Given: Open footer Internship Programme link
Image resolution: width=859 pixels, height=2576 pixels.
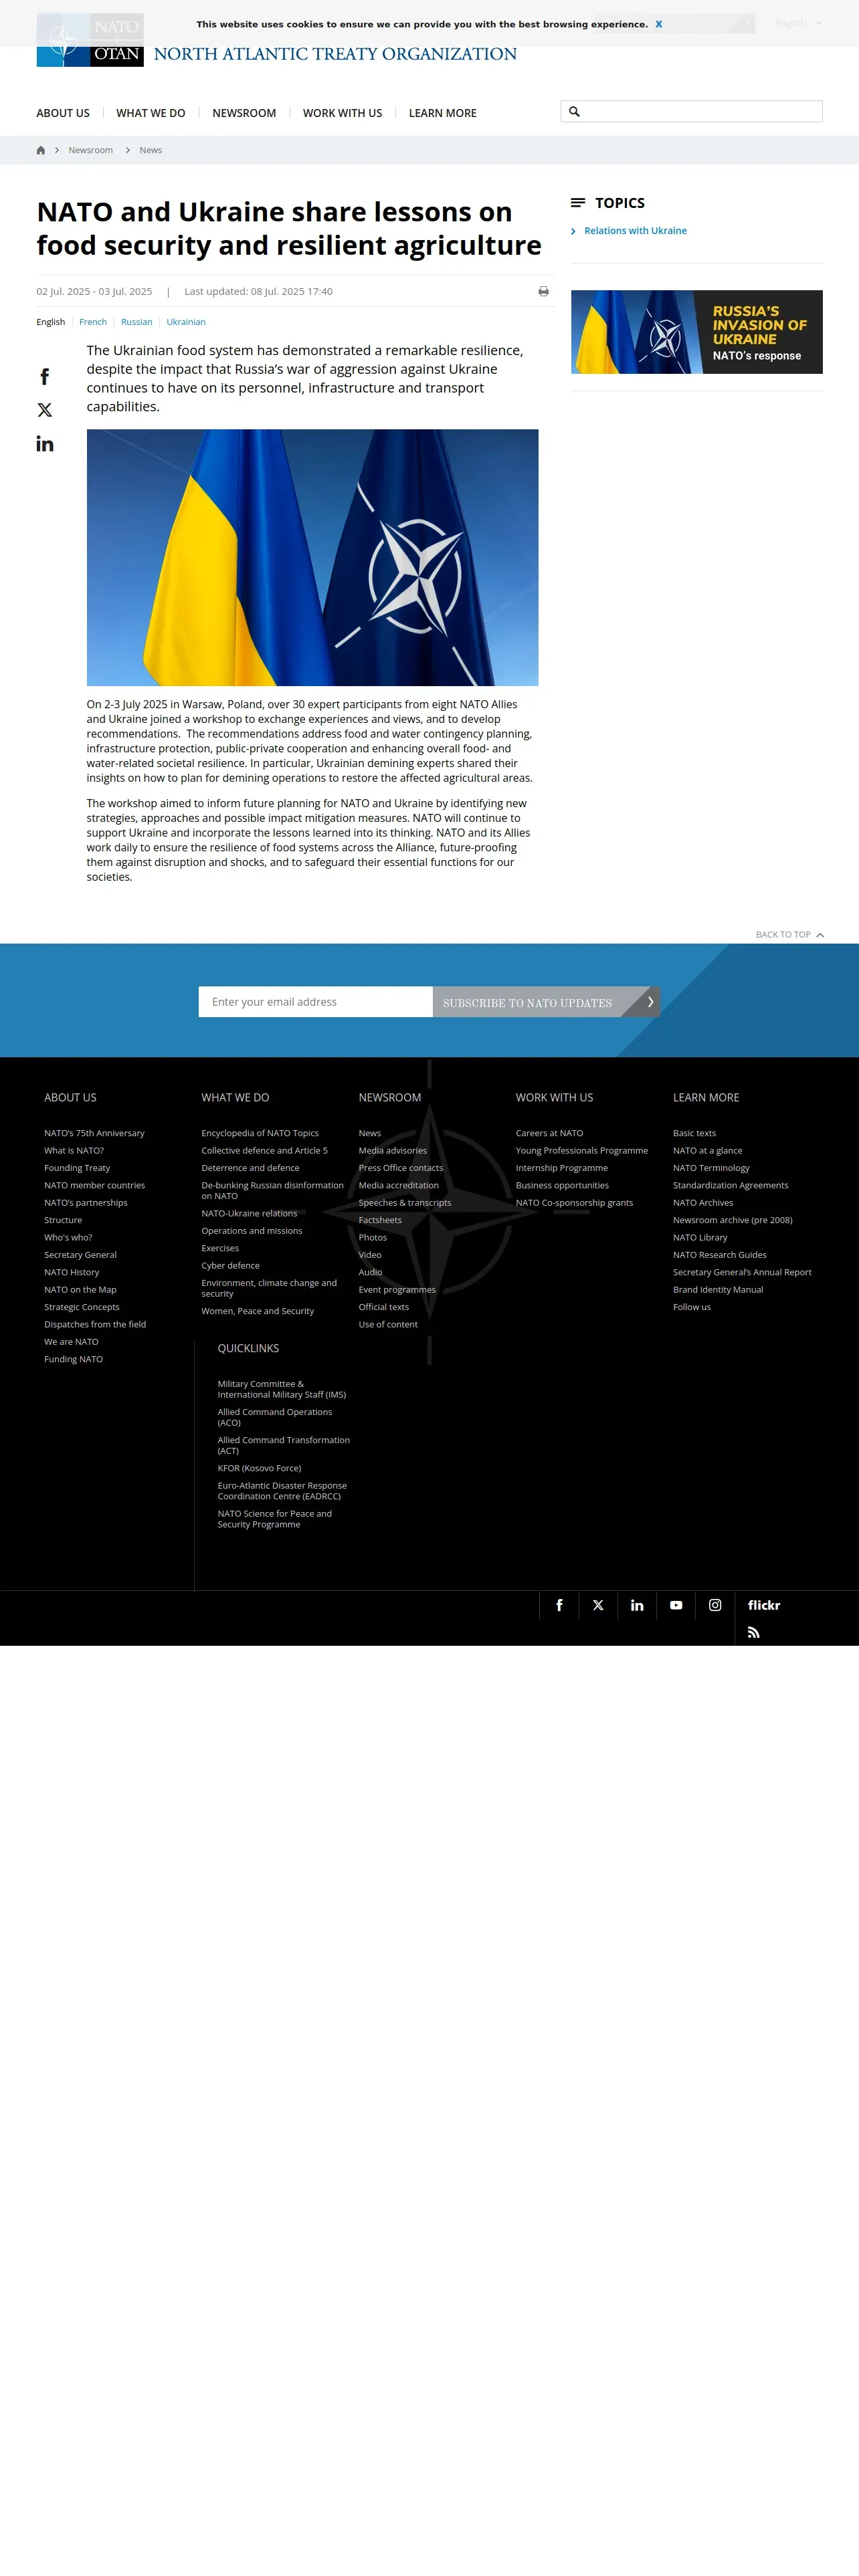Looking at the screenshot, I should (x=562, y=1168).
